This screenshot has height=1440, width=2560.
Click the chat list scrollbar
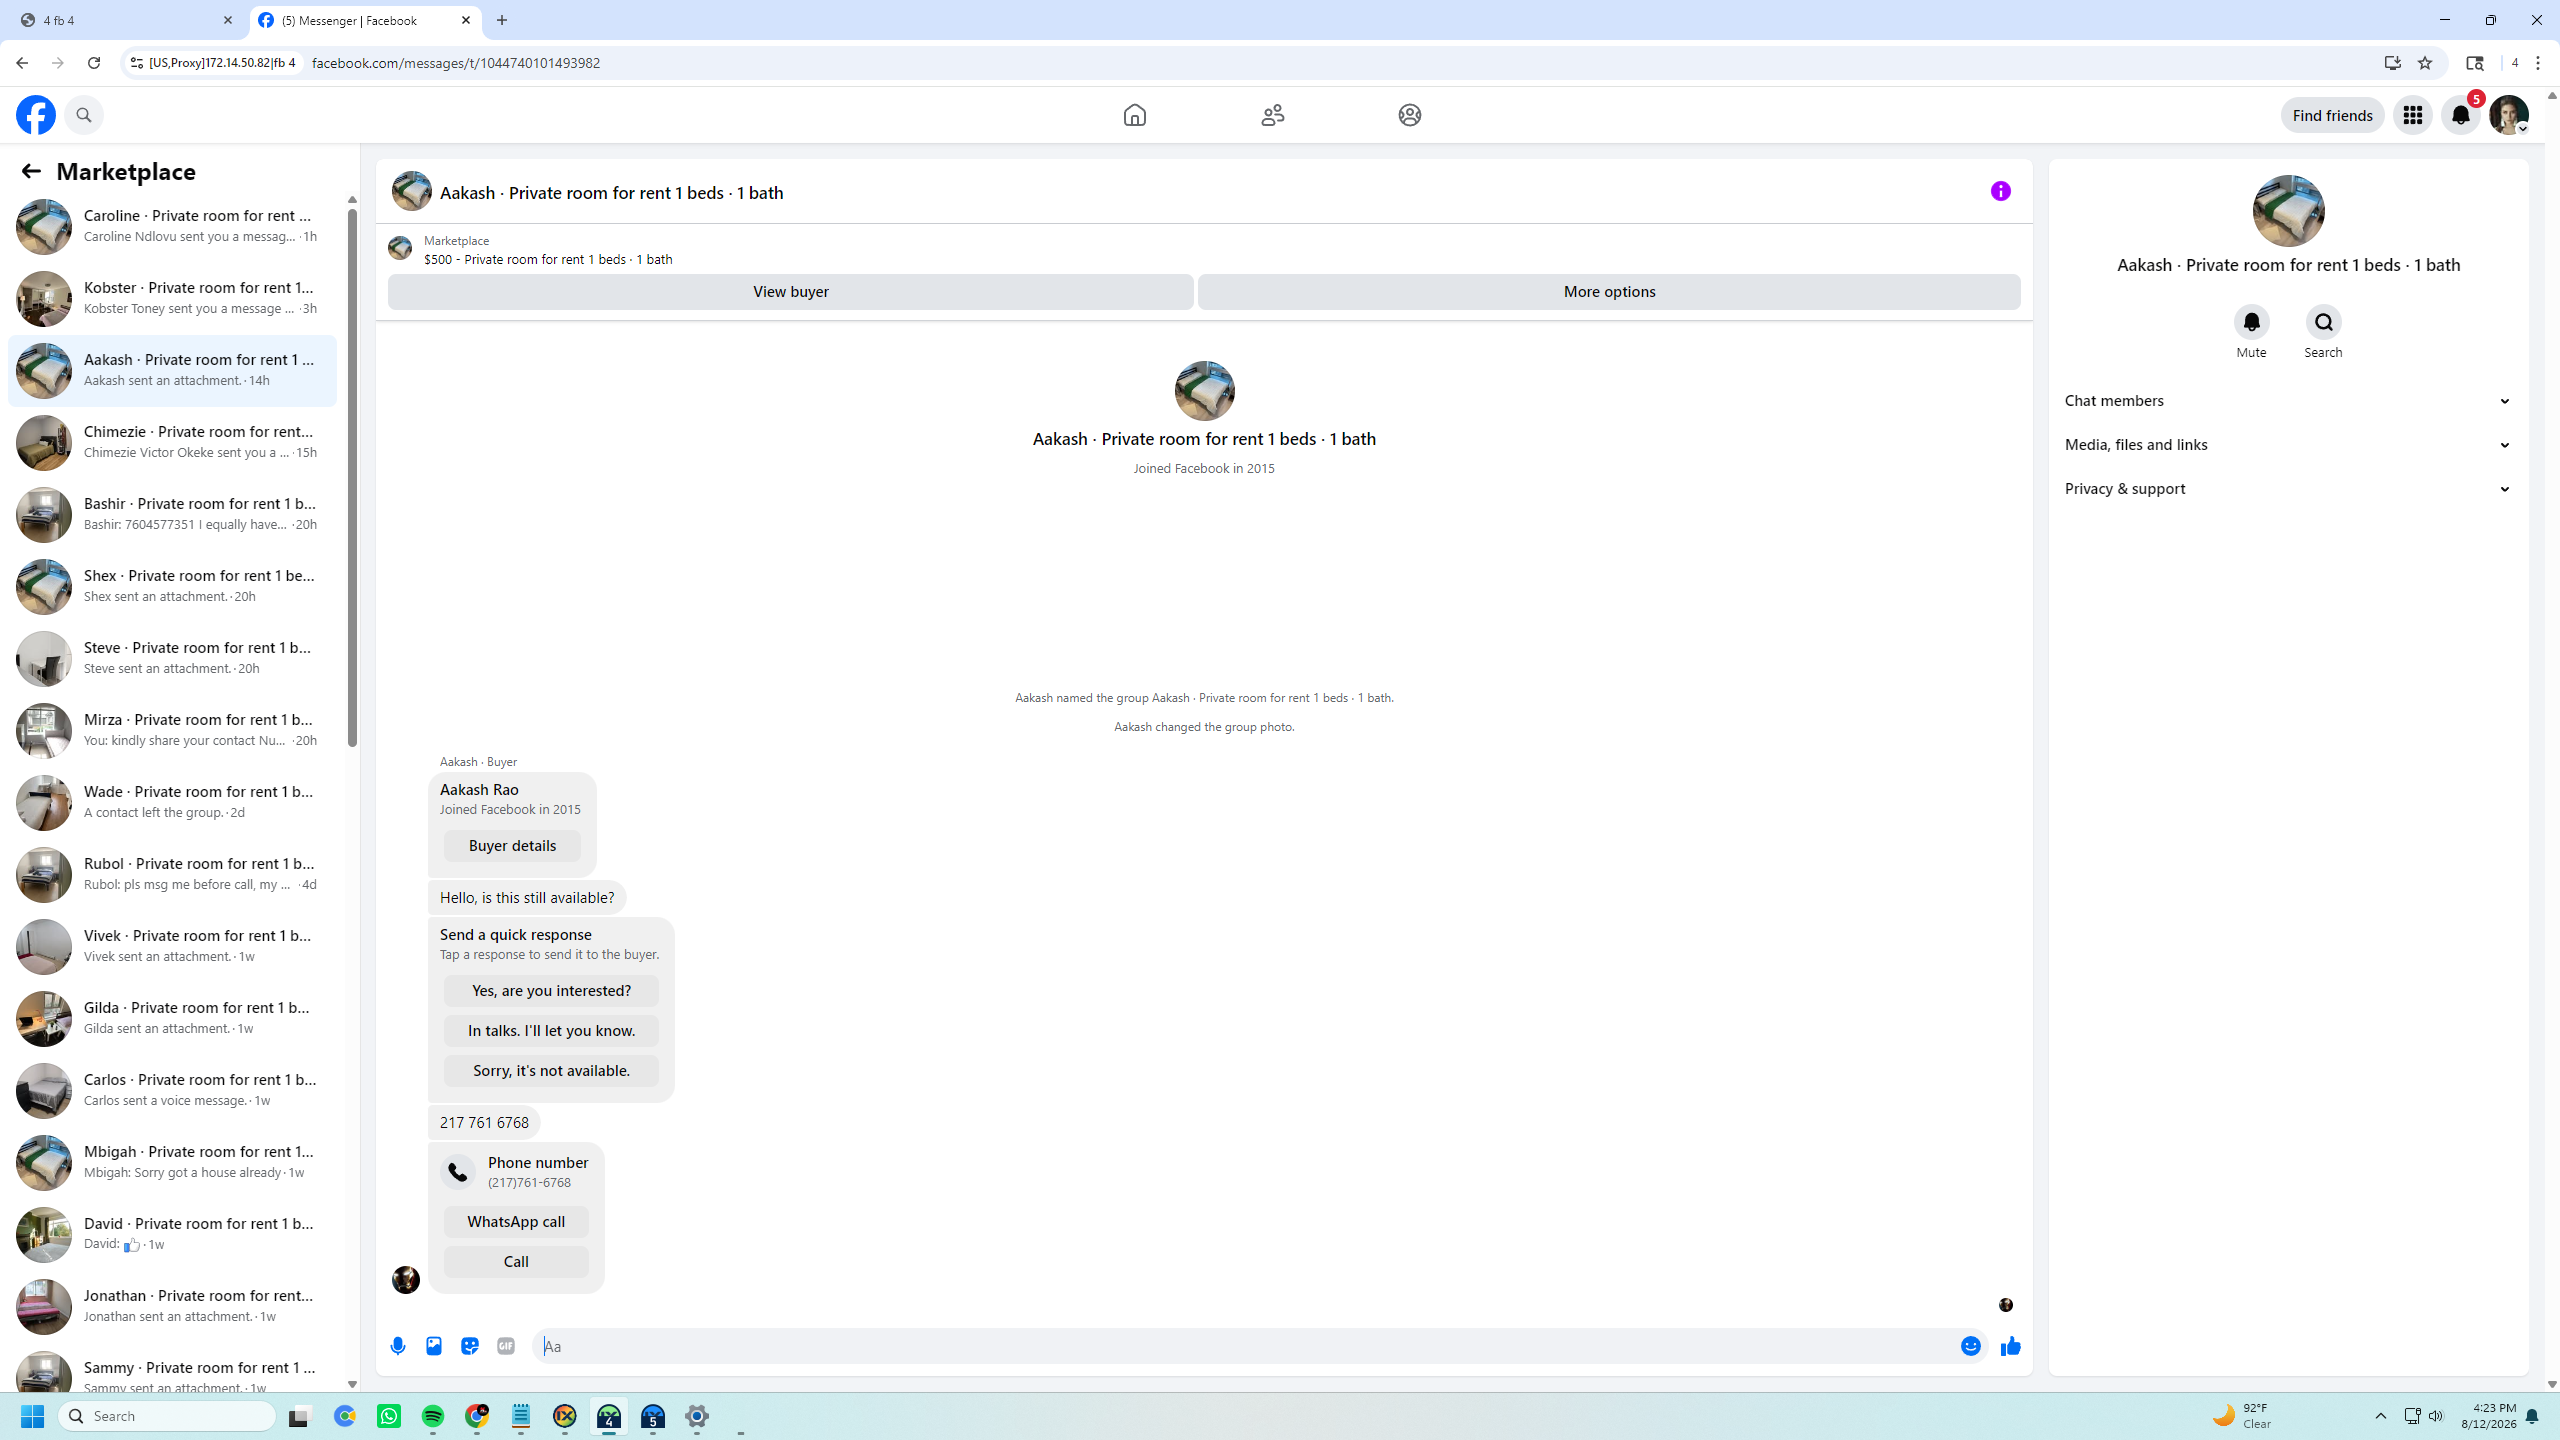[352, 478]
